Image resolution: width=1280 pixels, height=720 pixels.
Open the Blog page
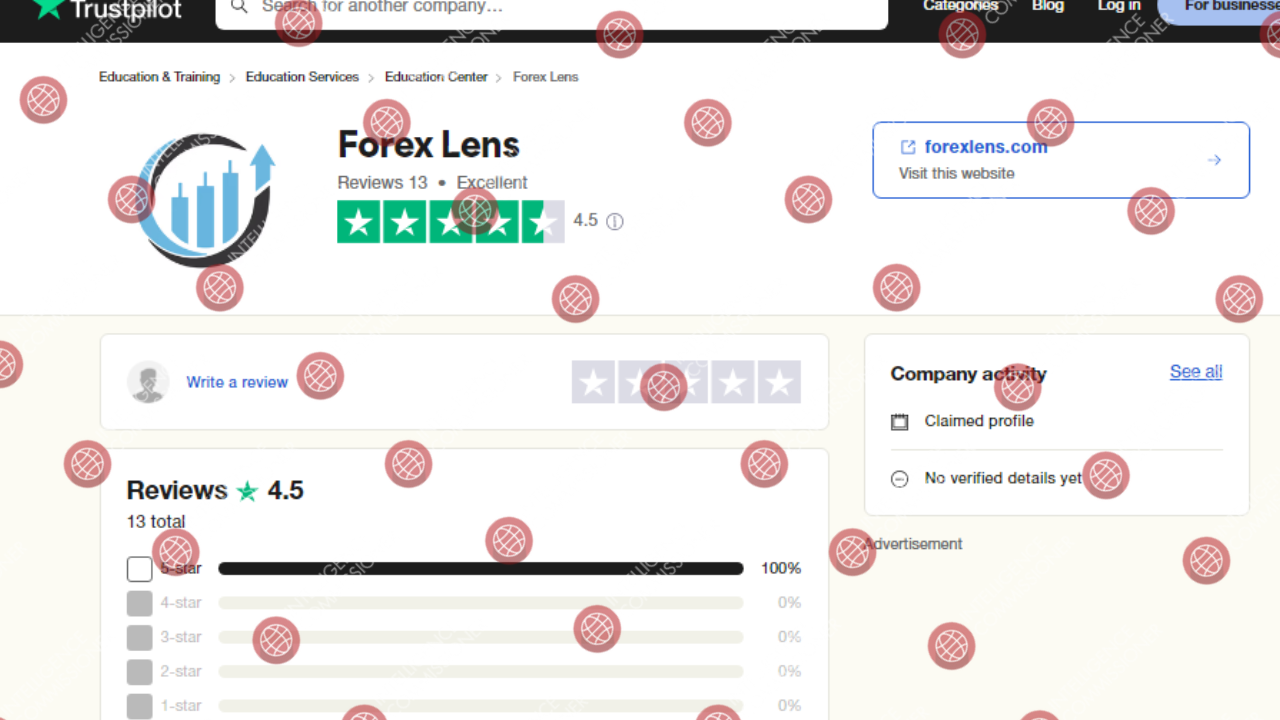1048,6
